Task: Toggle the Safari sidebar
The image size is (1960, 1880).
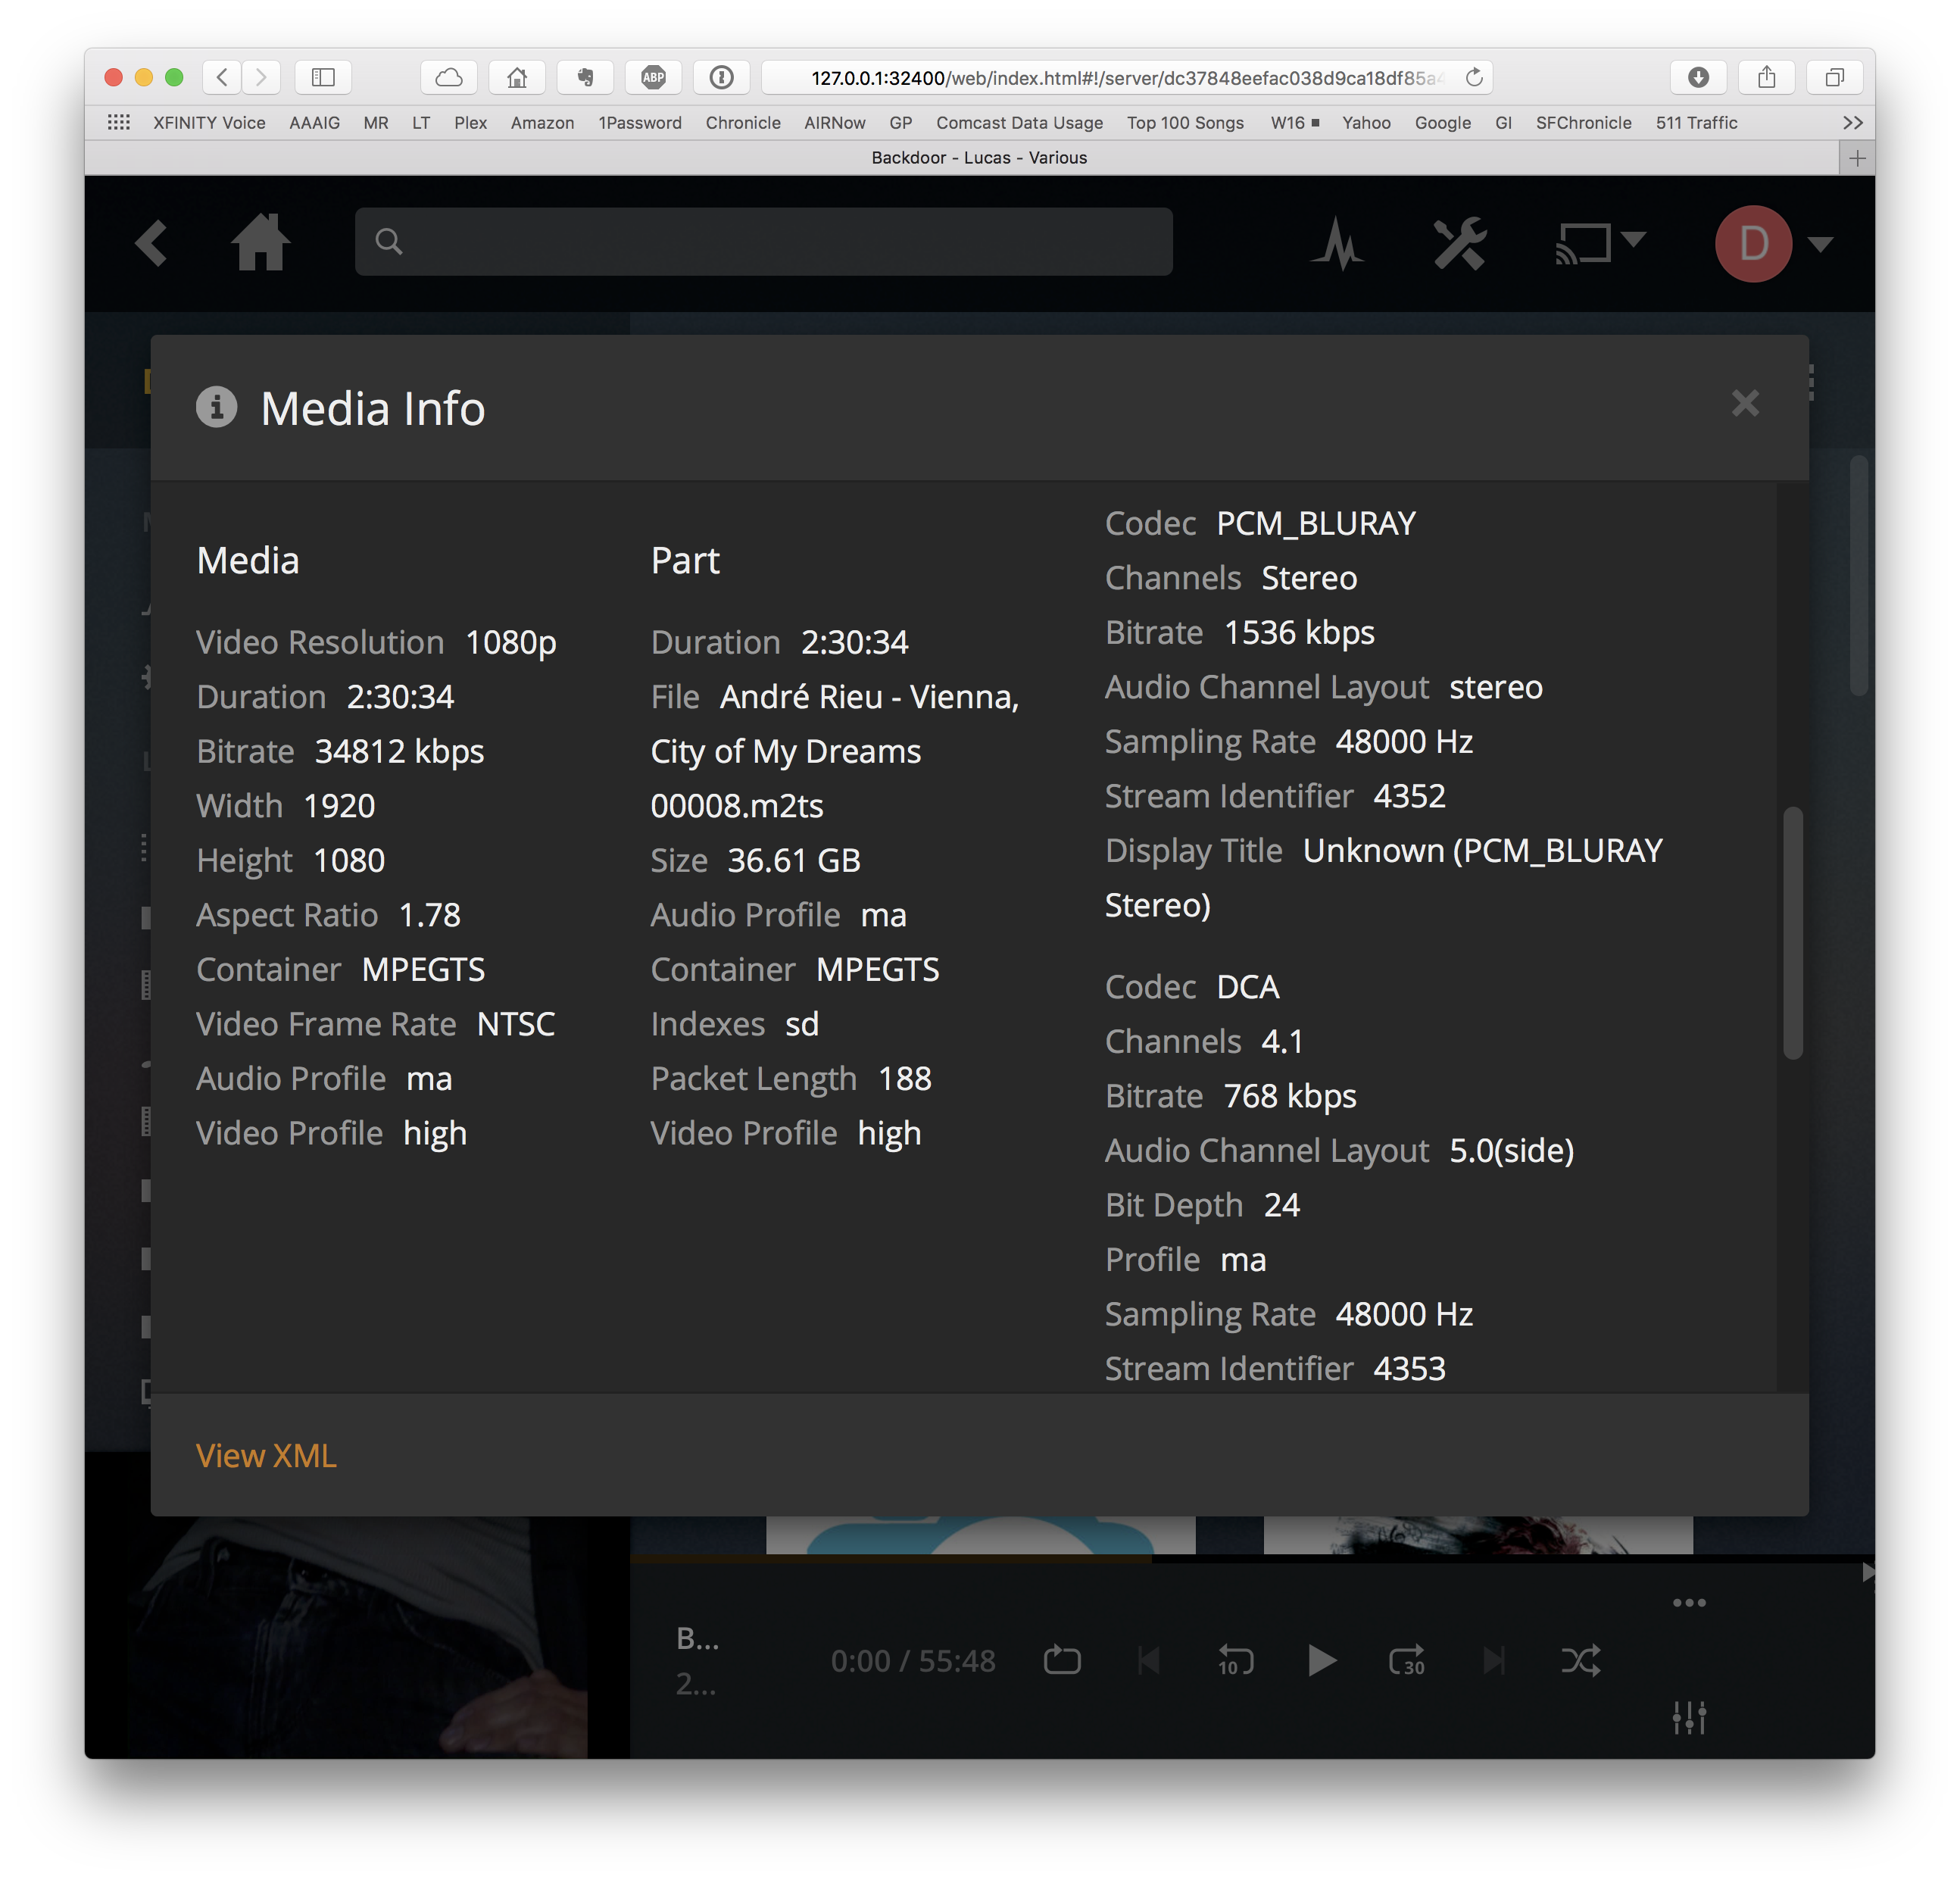Action: coord(323,77)
